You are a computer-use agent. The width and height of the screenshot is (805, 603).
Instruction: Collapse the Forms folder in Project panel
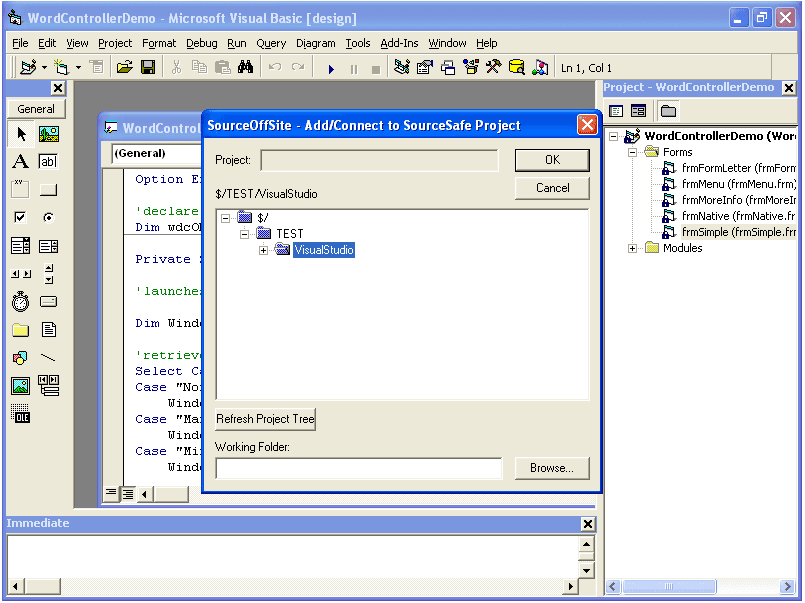pos(632,152)
